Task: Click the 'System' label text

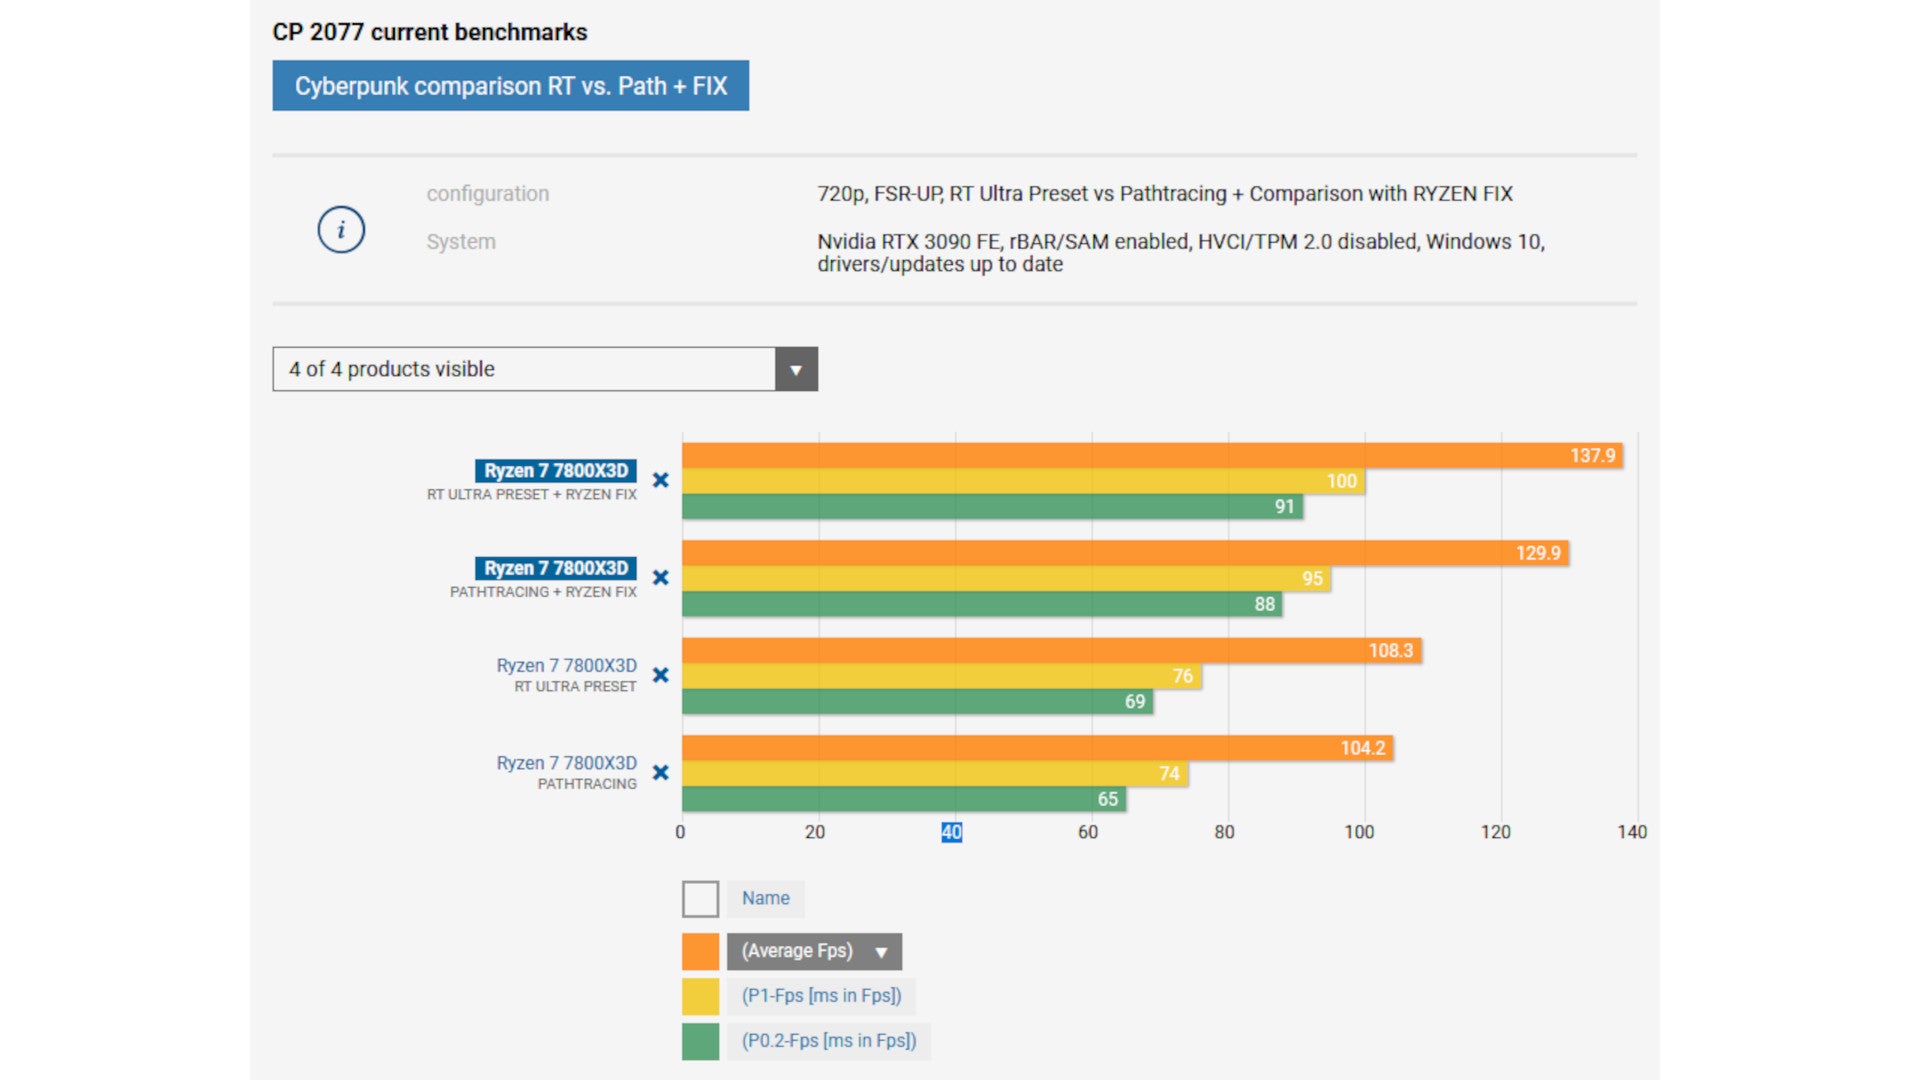Action: point(461,242)
